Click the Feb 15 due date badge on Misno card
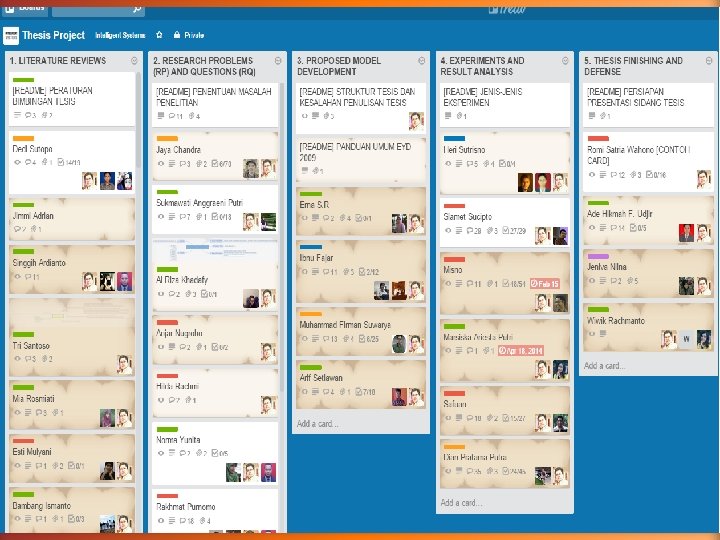The image size is (720, 540). (x=545, y=284)
